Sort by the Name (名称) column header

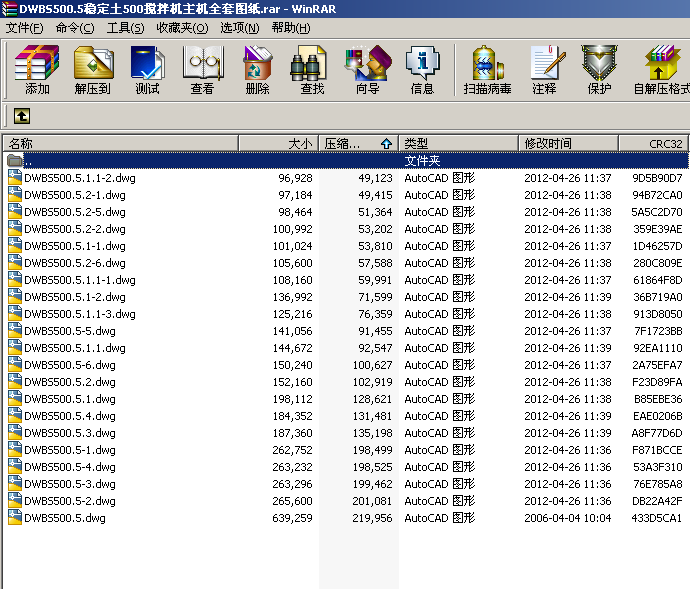click(121, 144)
